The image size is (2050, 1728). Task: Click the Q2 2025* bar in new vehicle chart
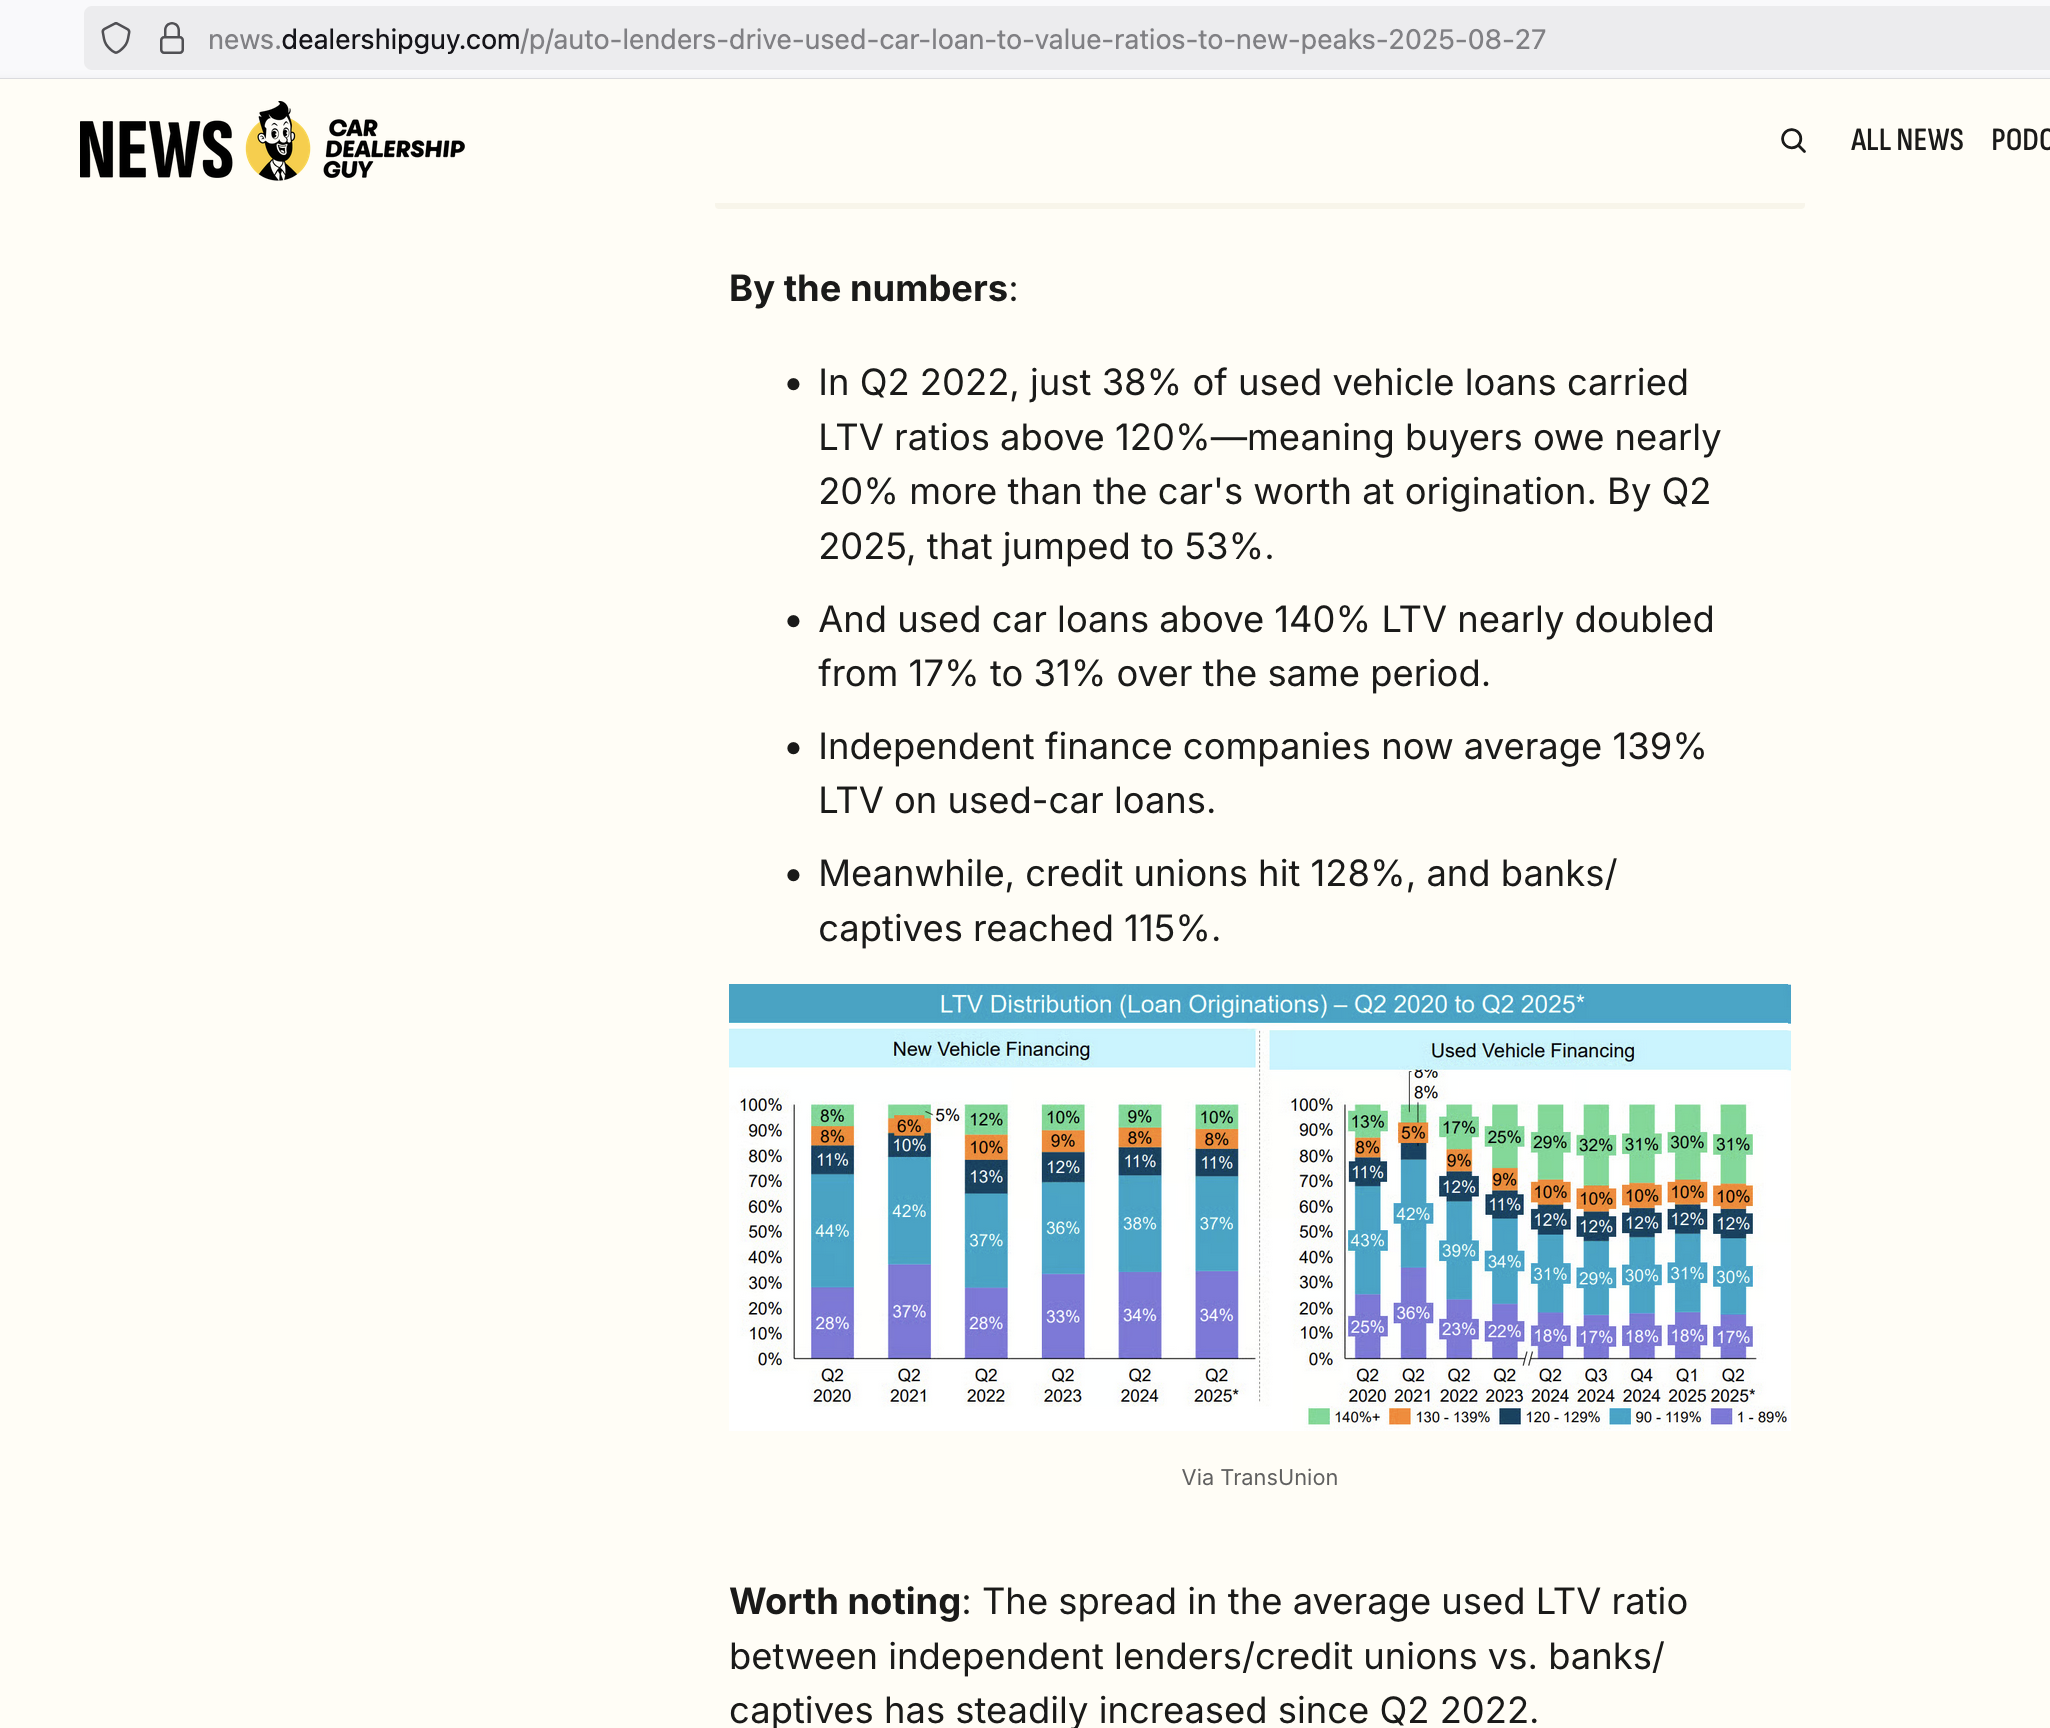pos(1216,1230)
